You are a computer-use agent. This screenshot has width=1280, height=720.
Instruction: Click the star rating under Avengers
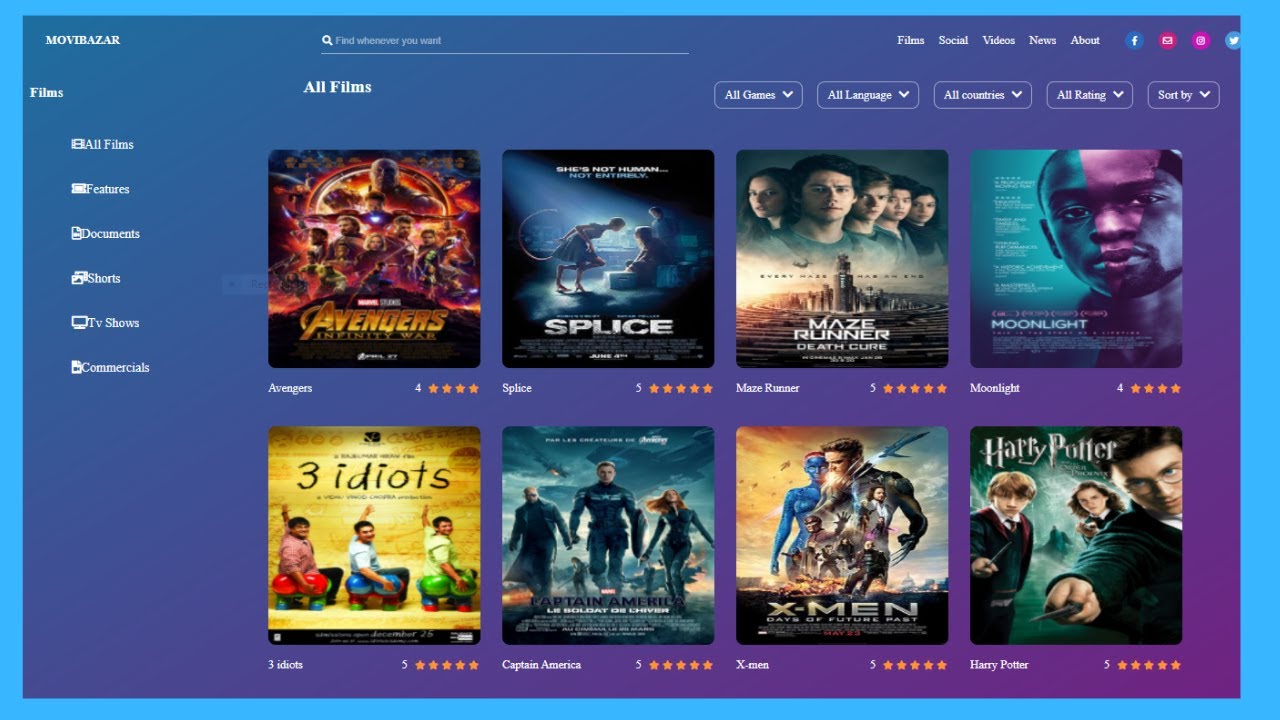(454, 388)
